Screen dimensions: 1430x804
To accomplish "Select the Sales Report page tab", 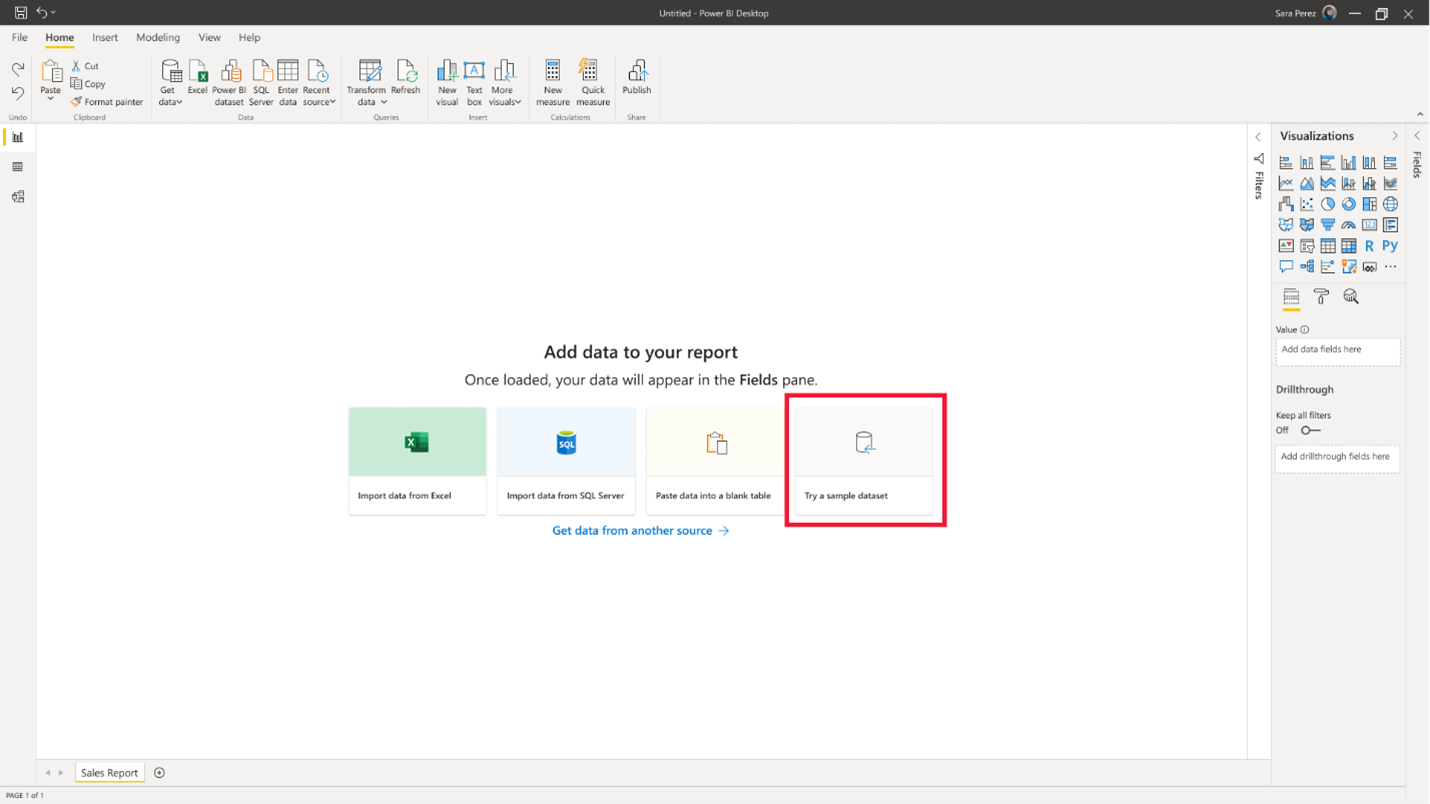I will click(x=109, y=772).
